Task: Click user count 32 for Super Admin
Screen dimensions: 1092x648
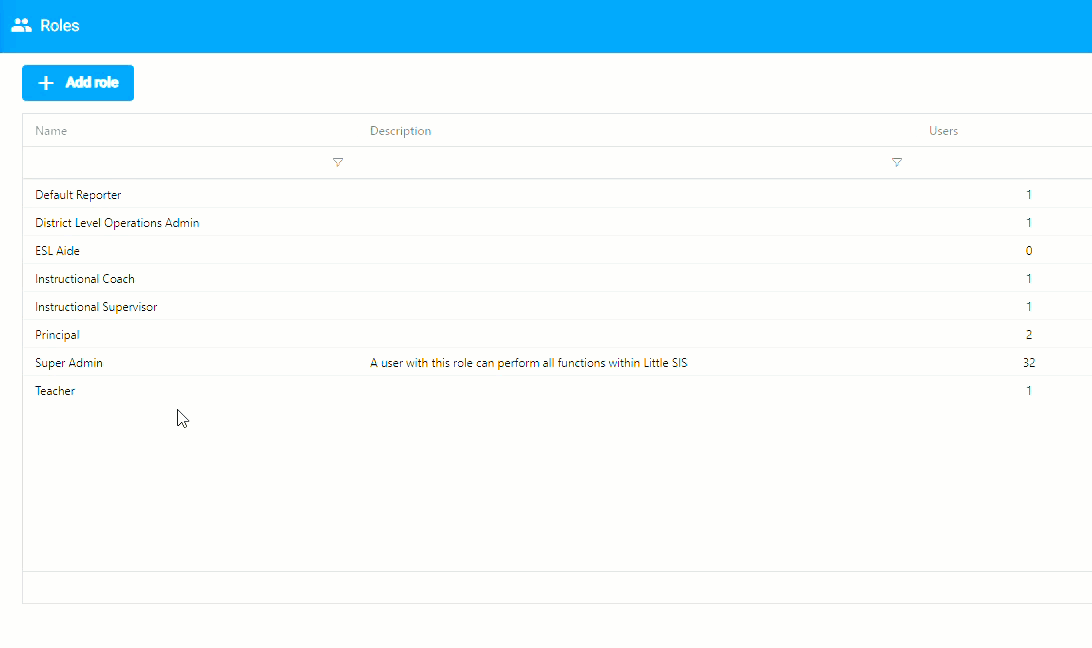Action: point(1029,363)
